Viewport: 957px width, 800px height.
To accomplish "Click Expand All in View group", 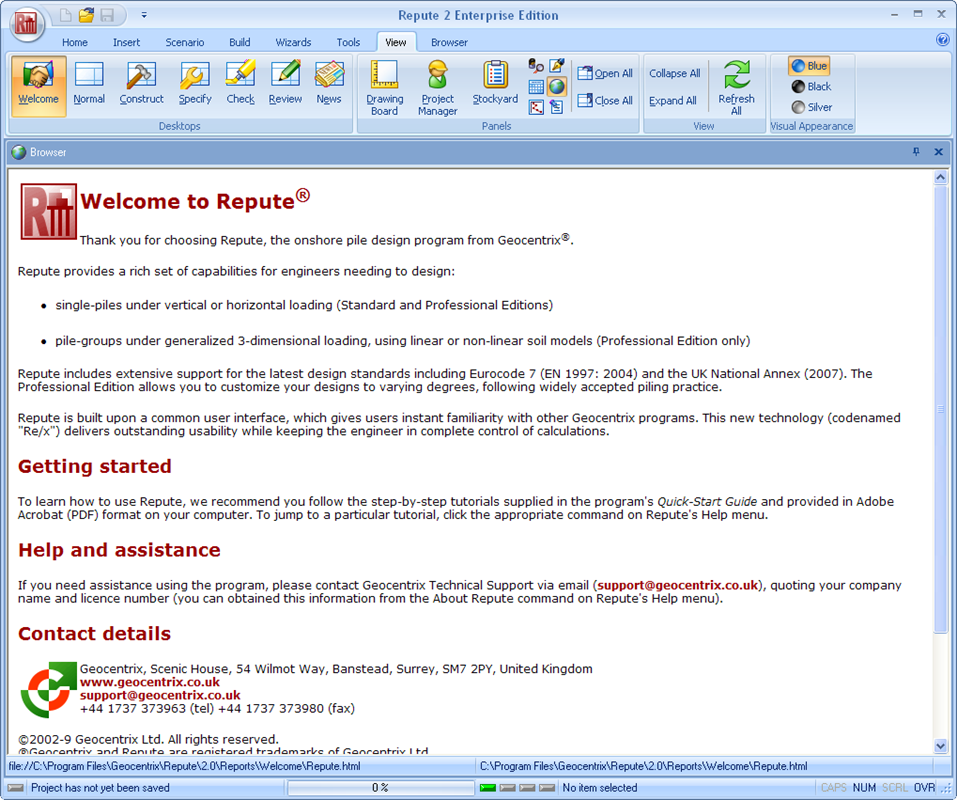I will (x=673, y=101).
